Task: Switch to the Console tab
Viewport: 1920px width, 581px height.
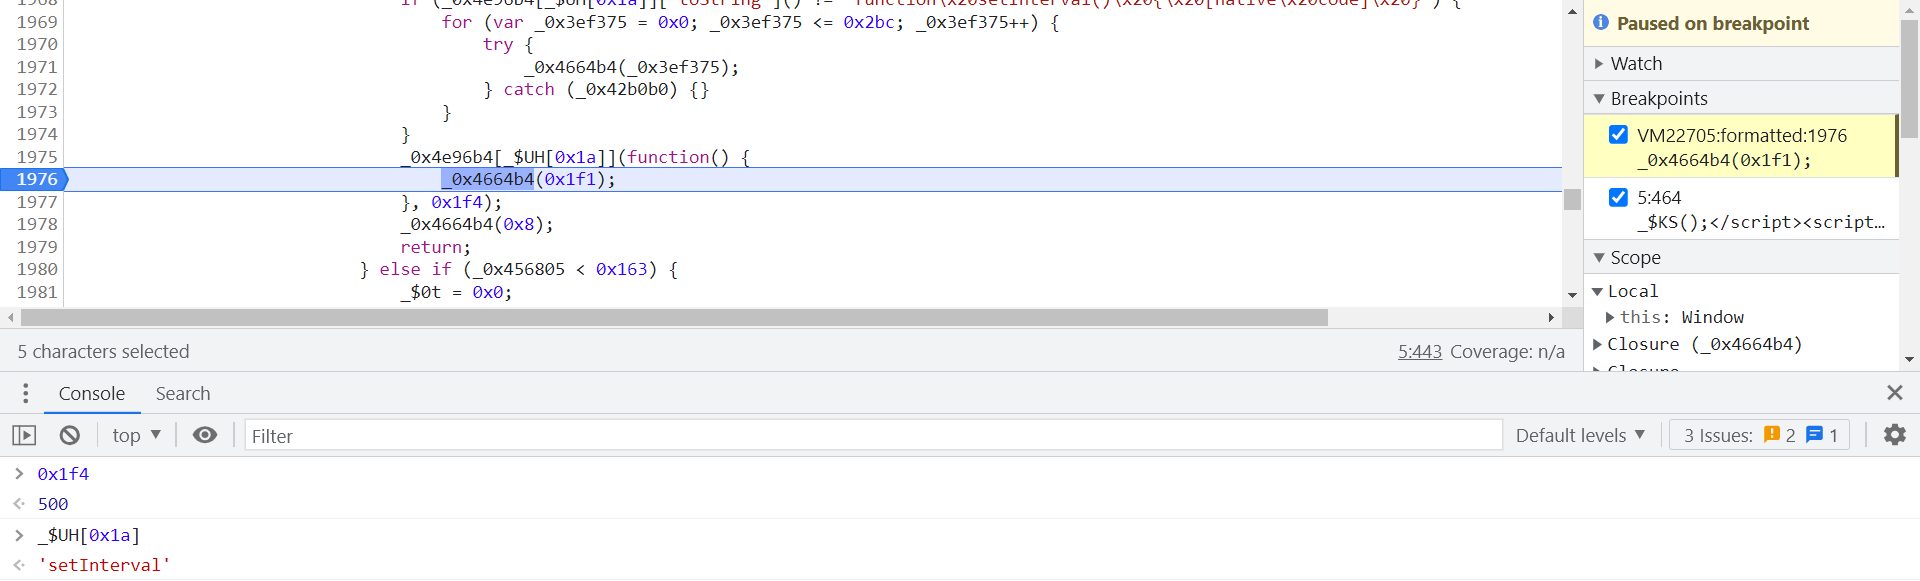Action: [x=91, y=393]
